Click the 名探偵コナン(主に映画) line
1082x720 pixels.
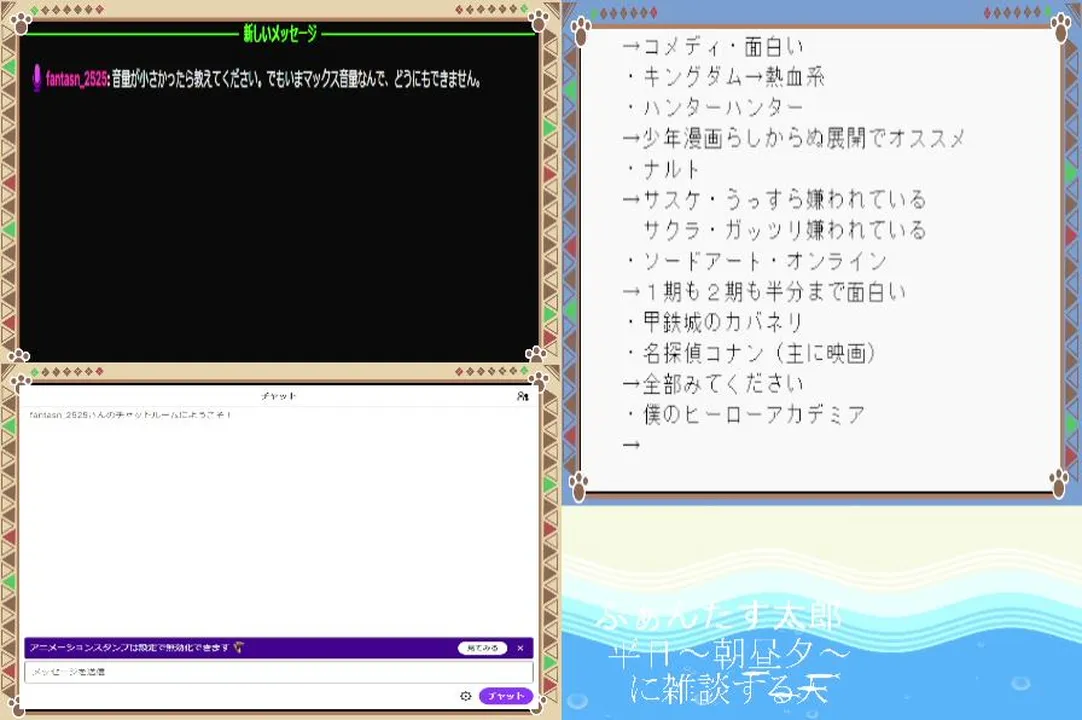pyautogui.click(x=751, y=353)
